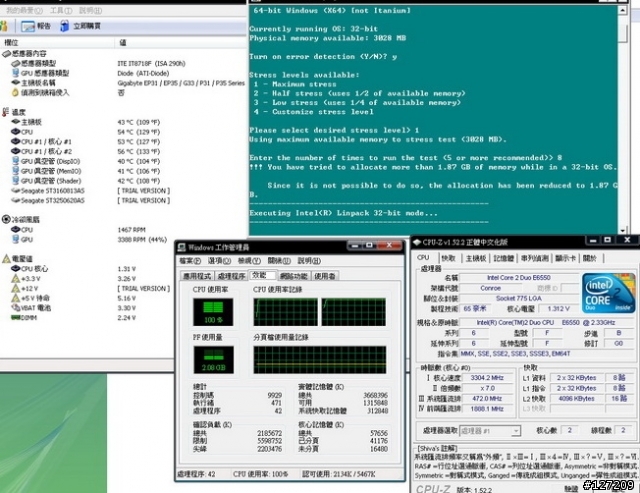Select the 感應器內容 sensor section icon
Screen dimensions: 640x493
(x=6, y=53)
